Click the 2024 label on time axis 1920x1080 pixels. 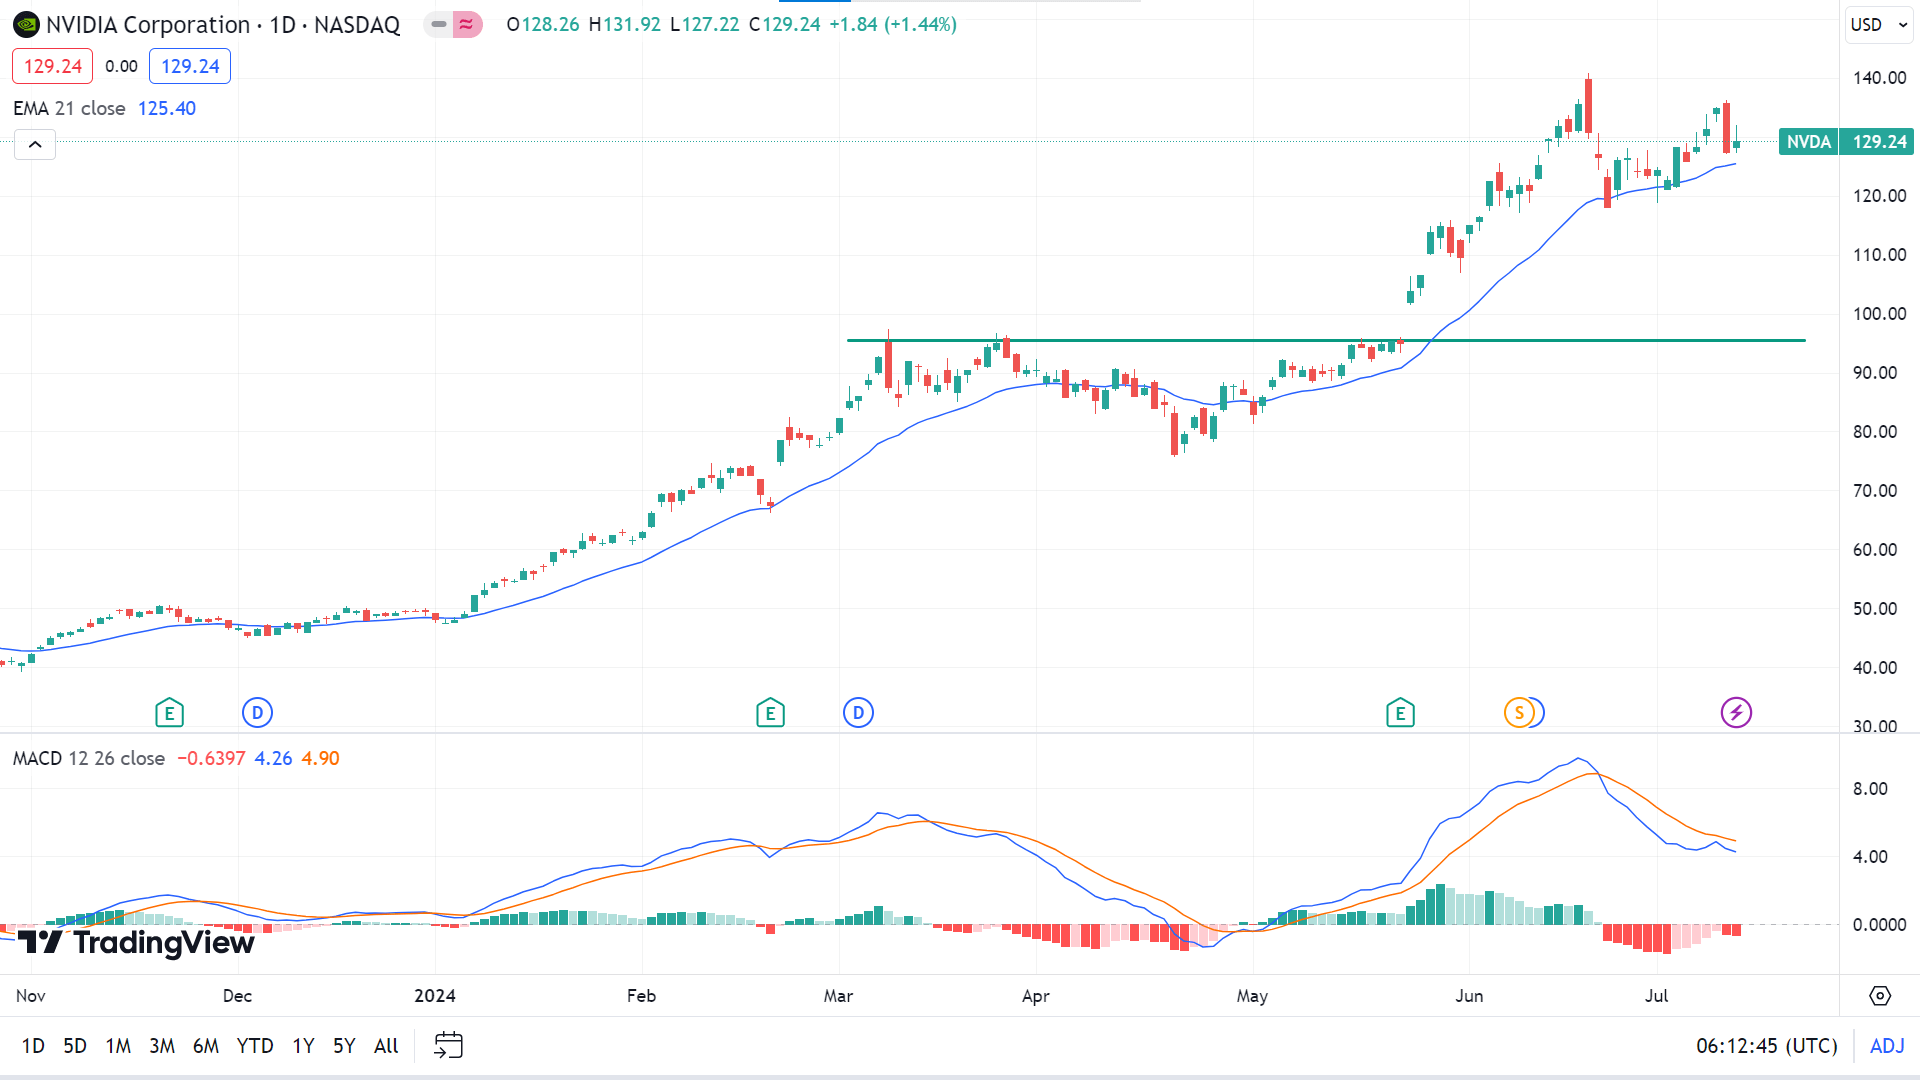(435, 996)
